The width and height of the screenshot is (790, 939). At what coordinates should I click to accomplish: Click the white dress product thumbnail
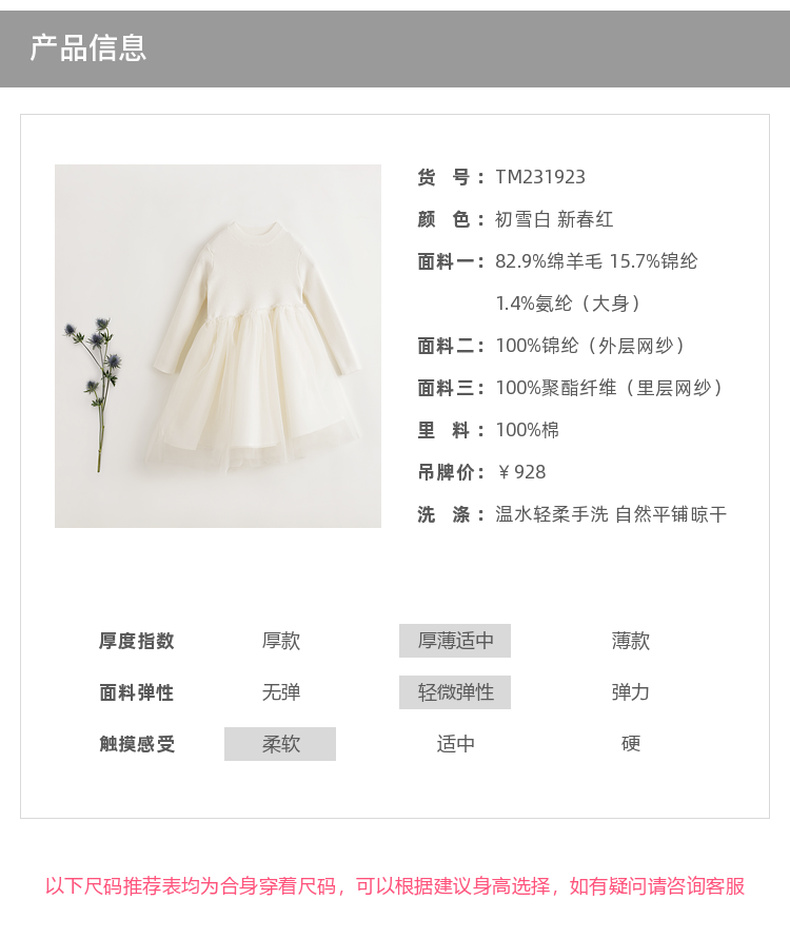click(x=218, y=346)
